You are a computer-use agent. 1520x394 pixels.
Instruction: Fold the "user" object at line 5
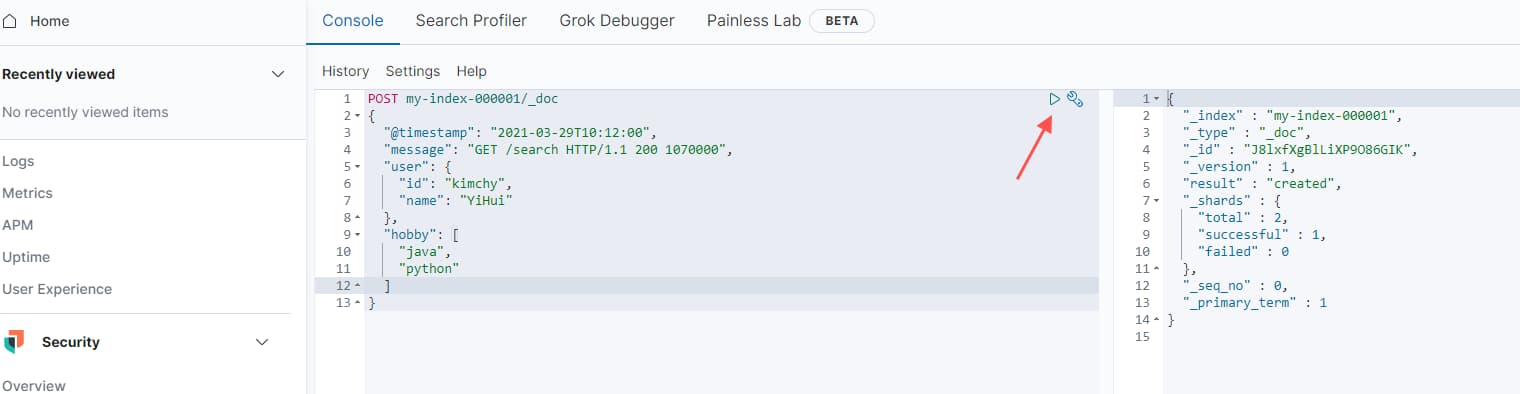pos(359,167)
